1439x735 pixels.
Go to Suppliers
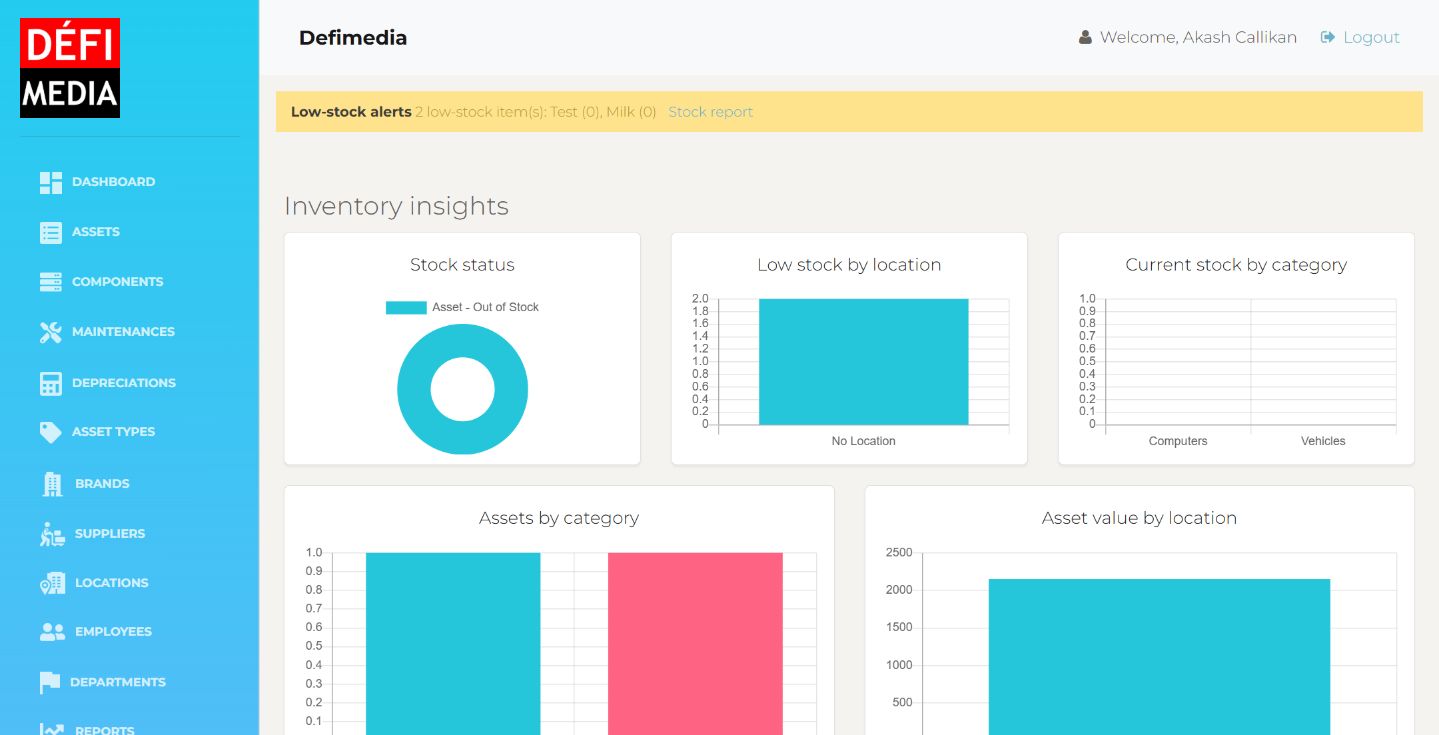coord(110,534)
